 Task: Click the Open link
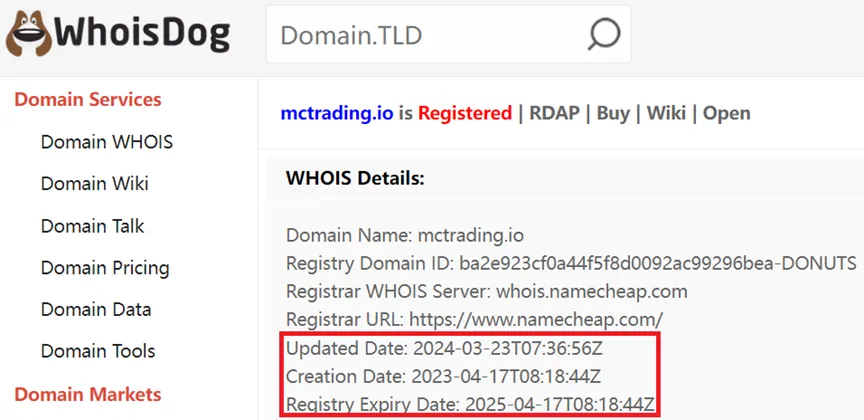[x=726, y=114]
